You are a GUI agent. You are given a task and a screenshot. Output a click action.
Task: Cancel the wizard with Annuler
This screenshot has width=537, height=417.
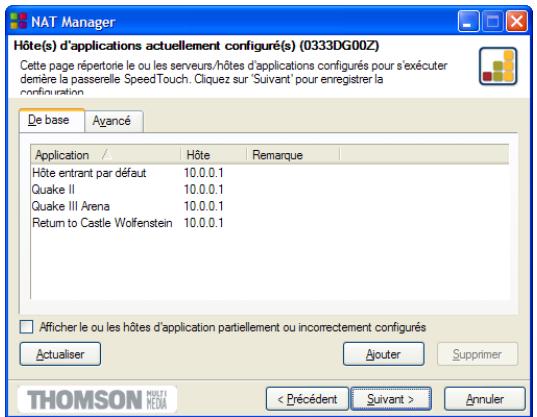485,399
